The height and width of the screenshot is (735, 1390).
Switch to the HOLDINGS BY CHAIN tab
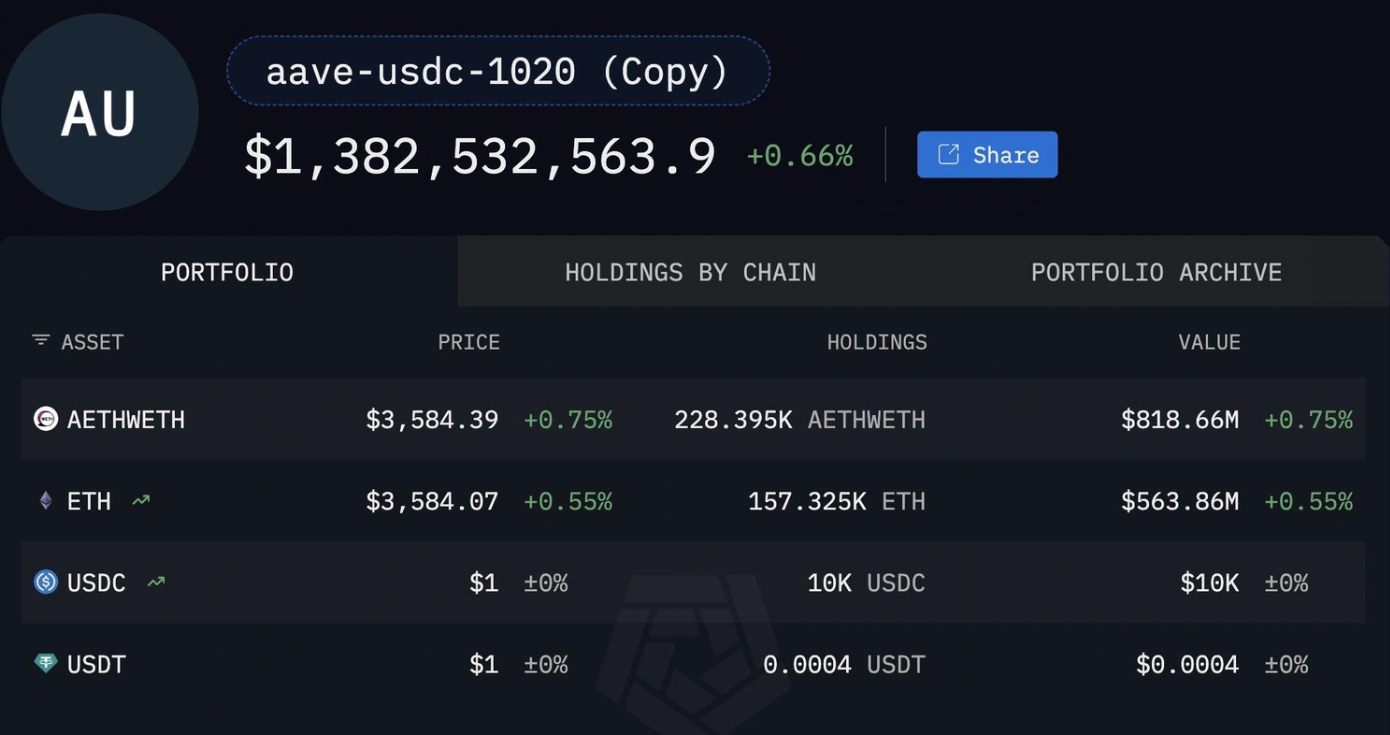[x=690, y=271]
